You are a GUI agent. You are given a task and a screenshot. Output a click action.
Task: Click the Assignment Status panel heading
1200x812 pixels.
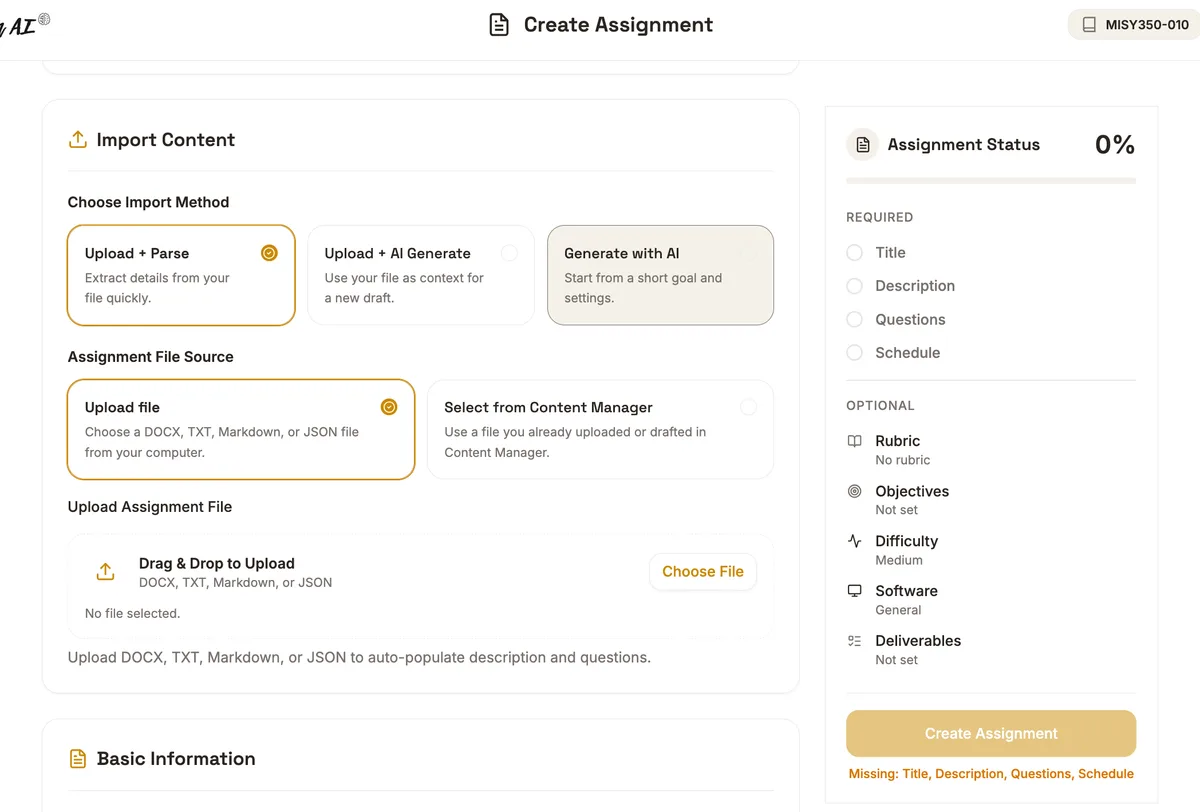click(964, 145)
